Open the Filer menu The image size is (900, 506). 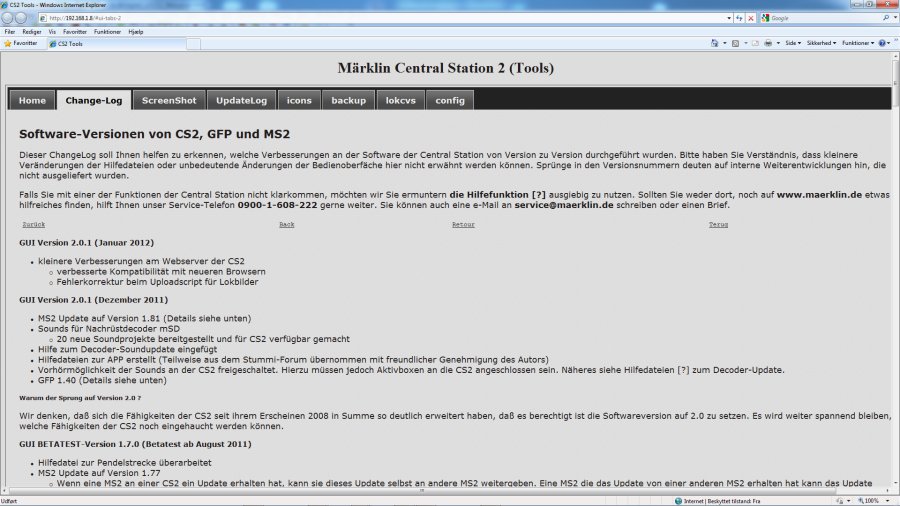(x=10, y=32)
